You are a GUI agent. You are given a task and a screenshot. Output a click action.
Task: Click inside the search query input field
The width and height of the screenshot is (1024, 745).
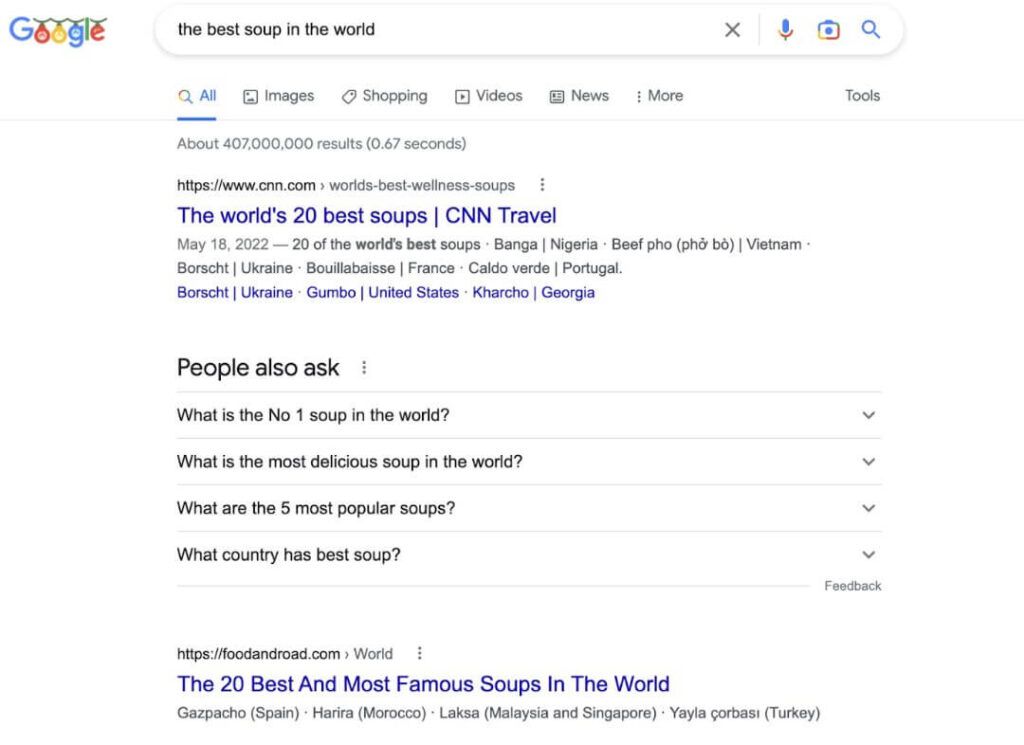[440, 30]
